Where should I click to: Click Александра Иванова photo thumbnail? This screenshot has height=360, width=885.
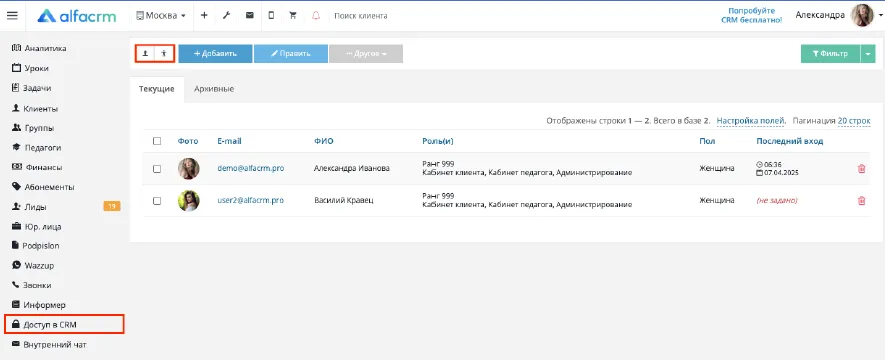pyautogui.click(x=189, y=169)
